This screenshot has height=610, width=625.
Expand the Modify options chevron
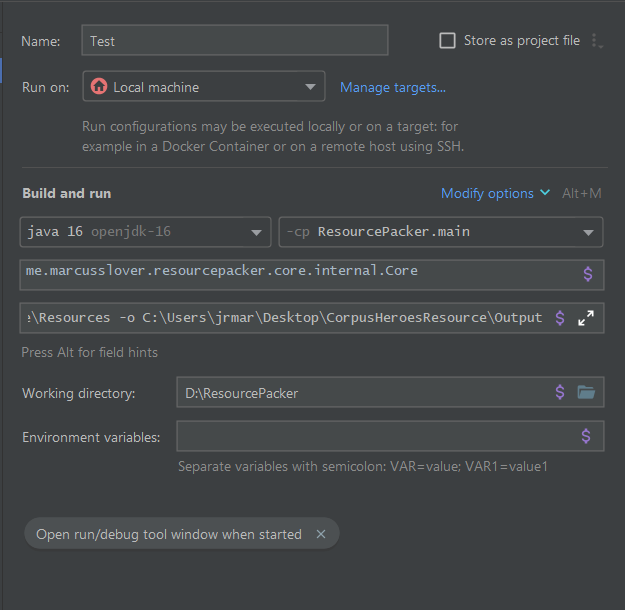[x=545, y=193]
